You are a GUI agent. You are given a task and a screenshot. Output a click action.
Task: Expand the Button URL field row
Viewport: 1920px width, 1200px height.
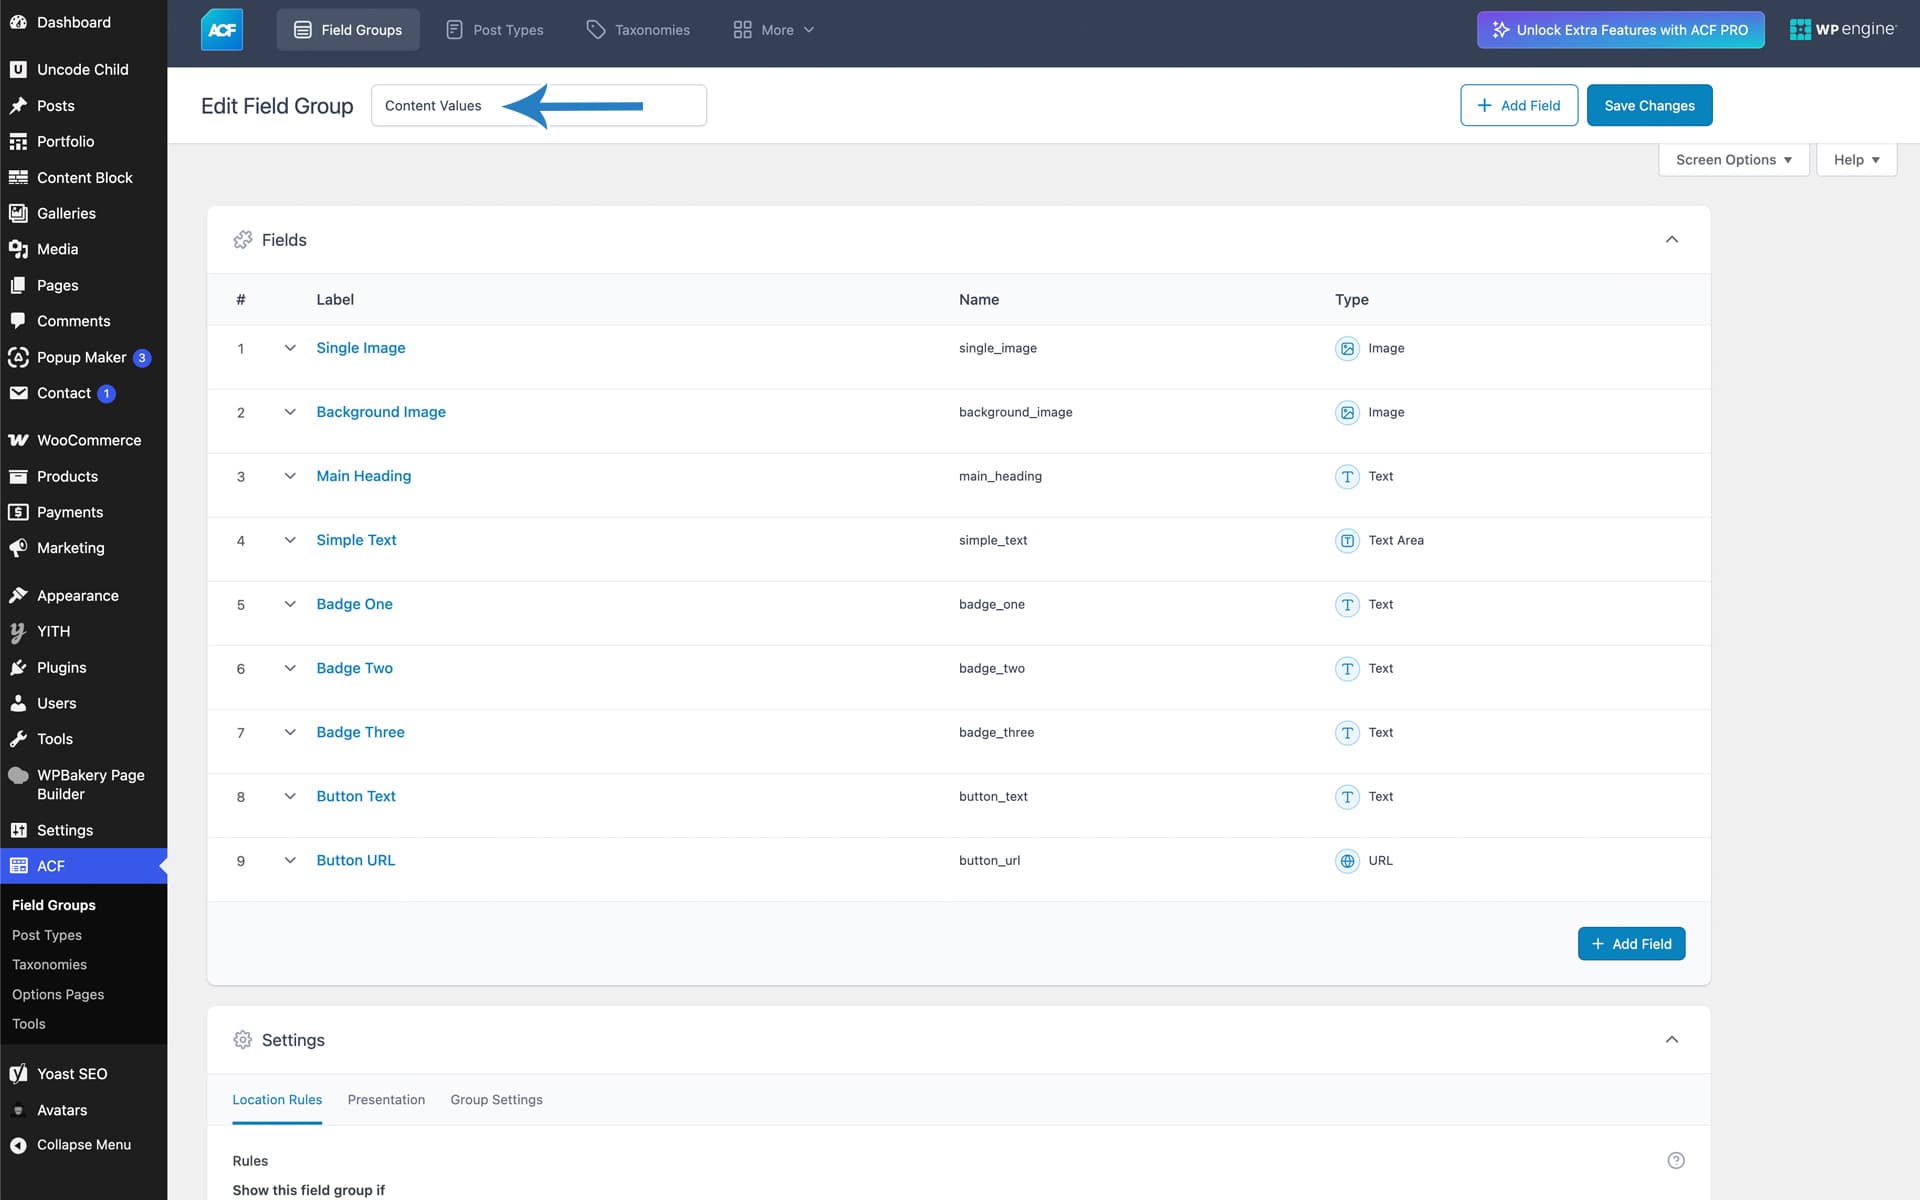click(x=290, y=860)
